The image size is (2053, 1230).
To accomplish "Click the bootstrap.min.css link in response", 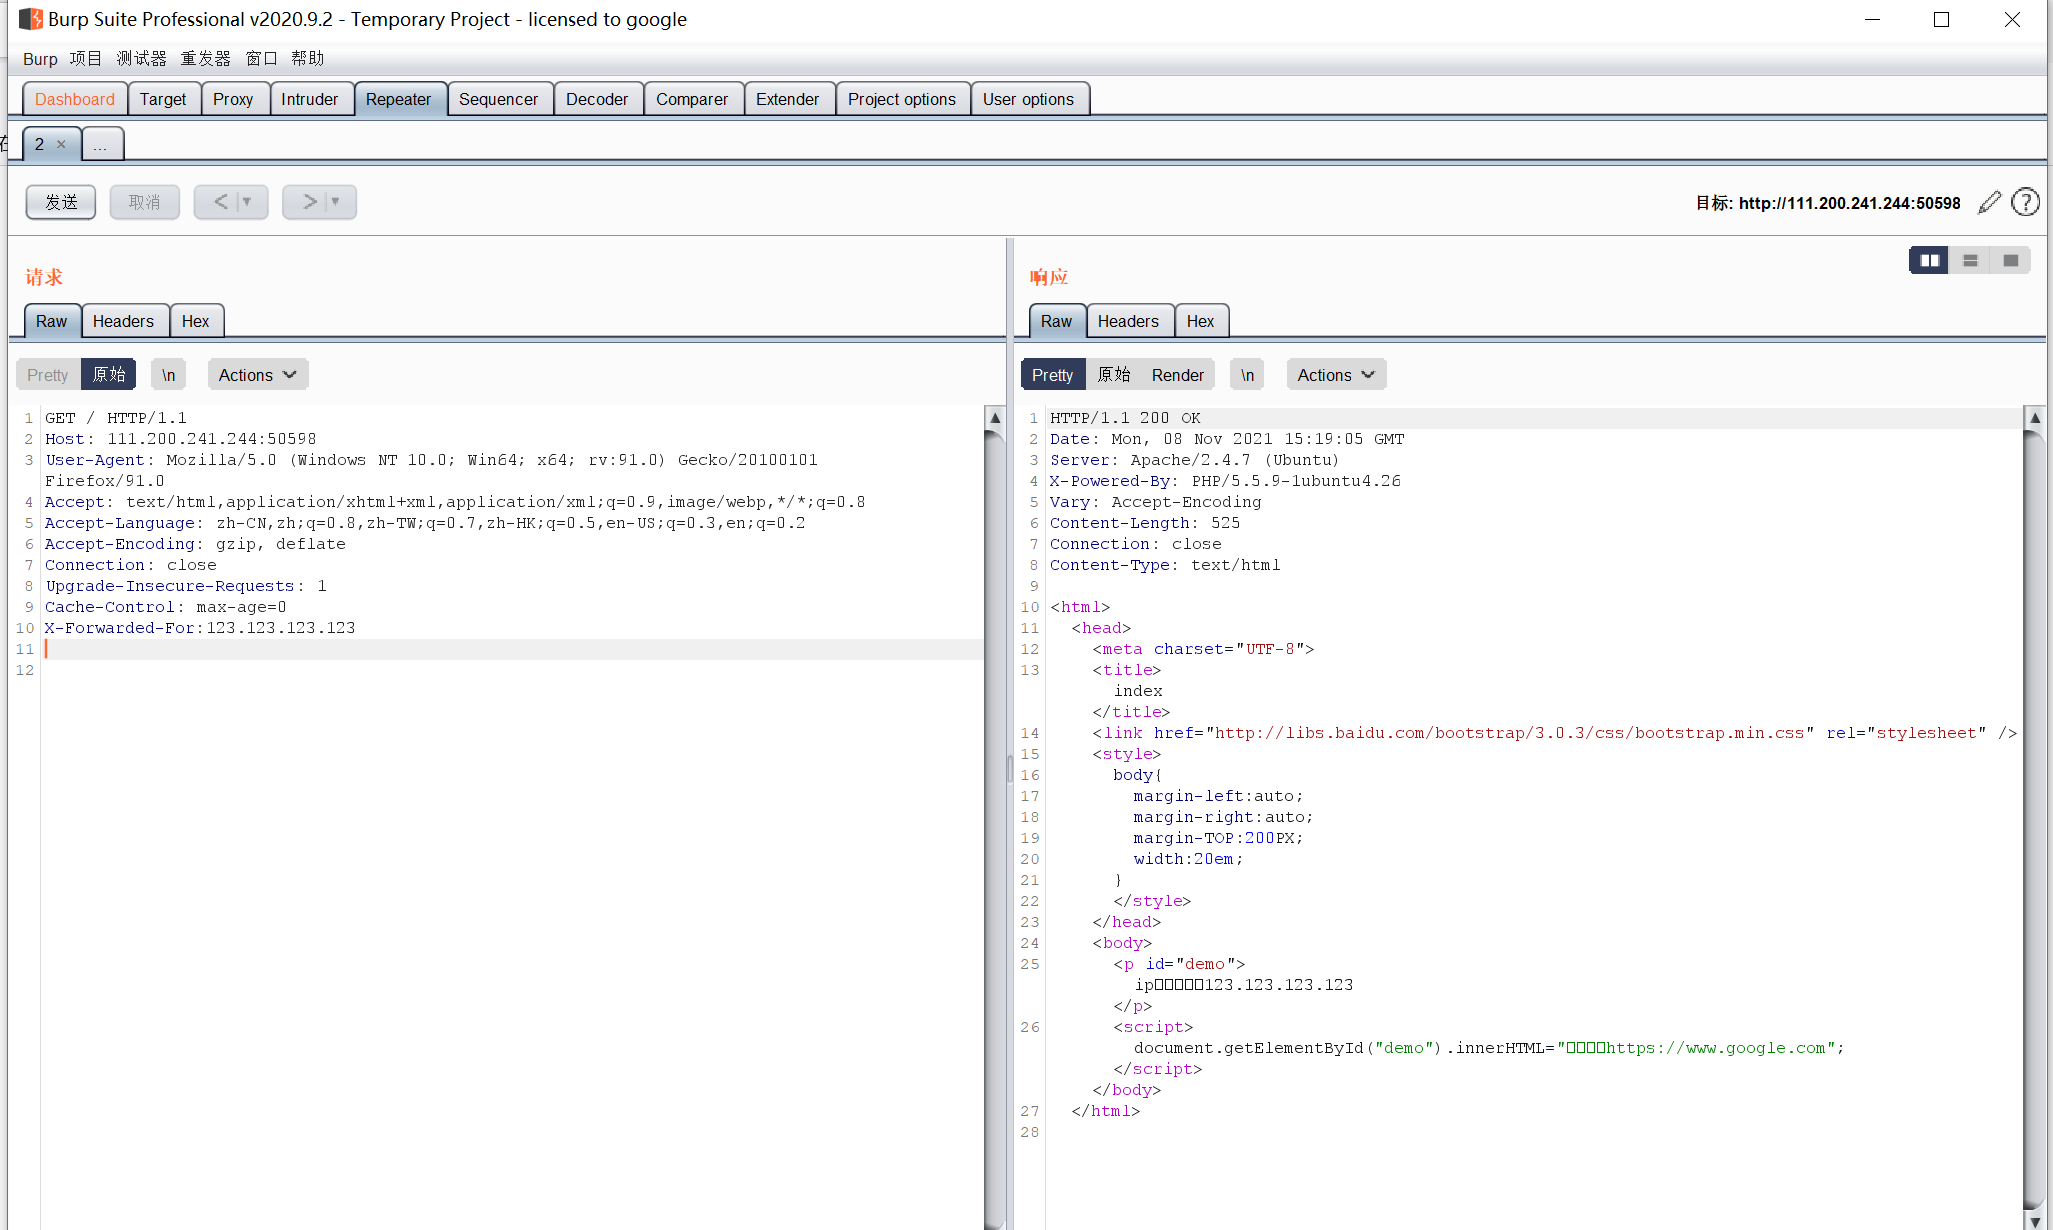I will [x=1509, y=733].
